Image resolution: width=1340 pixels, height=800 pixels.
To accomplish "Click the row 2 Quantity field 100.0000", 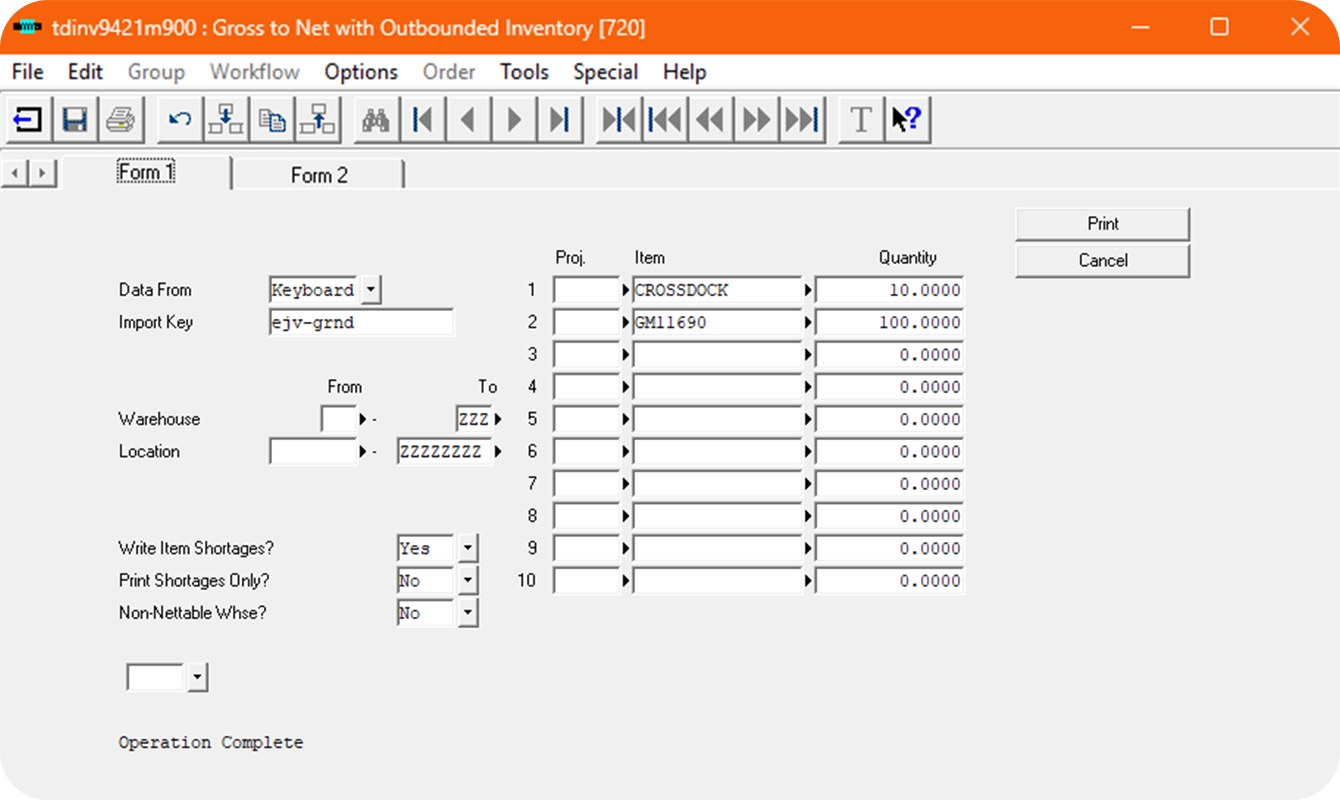I will tap(889, 322).
